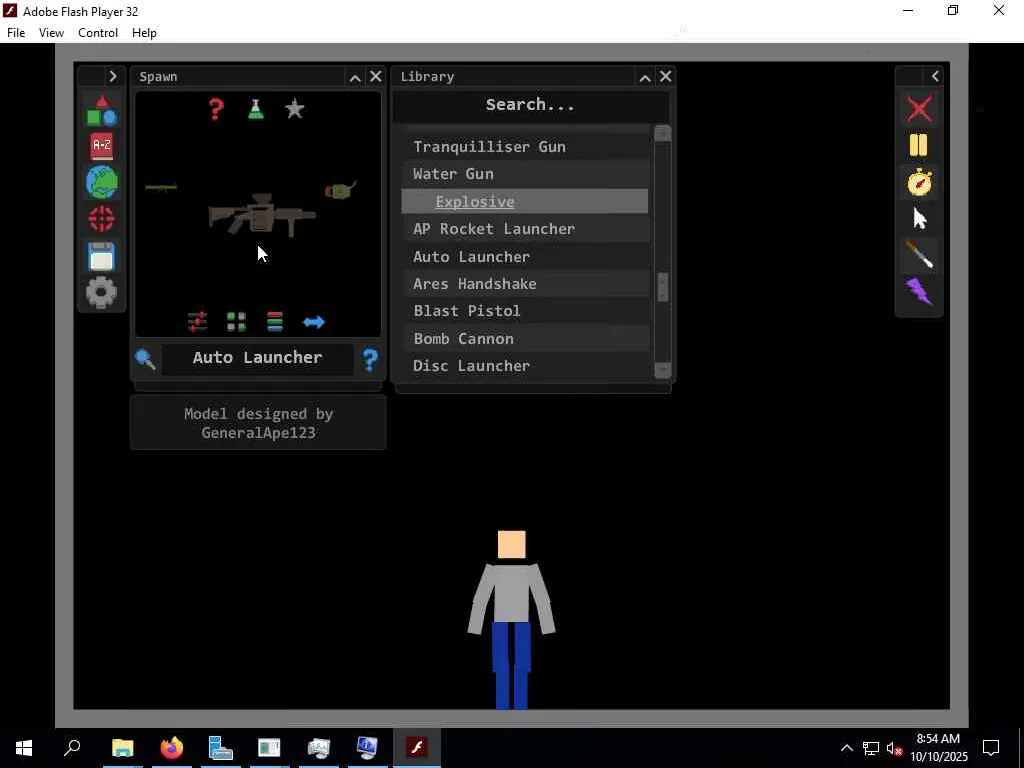The height and width of the screenshot is (768, 1024).
Task: Collapse the Library panel with up caret
Action: point(645,78)
